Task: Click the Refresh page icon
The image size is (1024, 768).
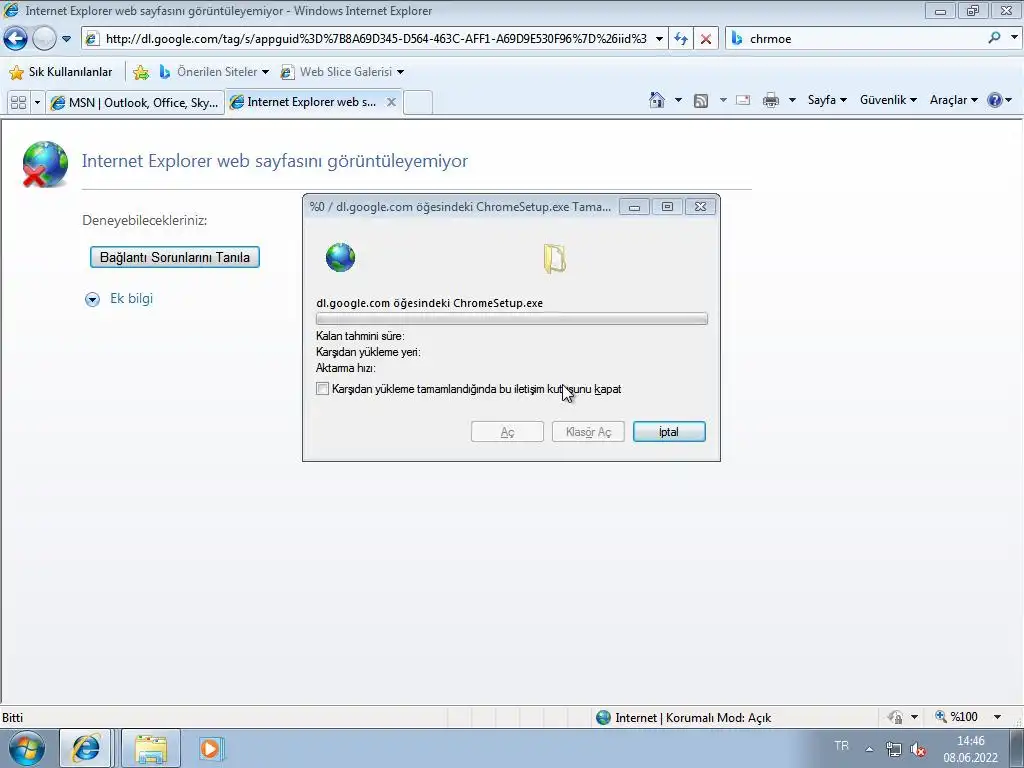Action: pos(681,39)
